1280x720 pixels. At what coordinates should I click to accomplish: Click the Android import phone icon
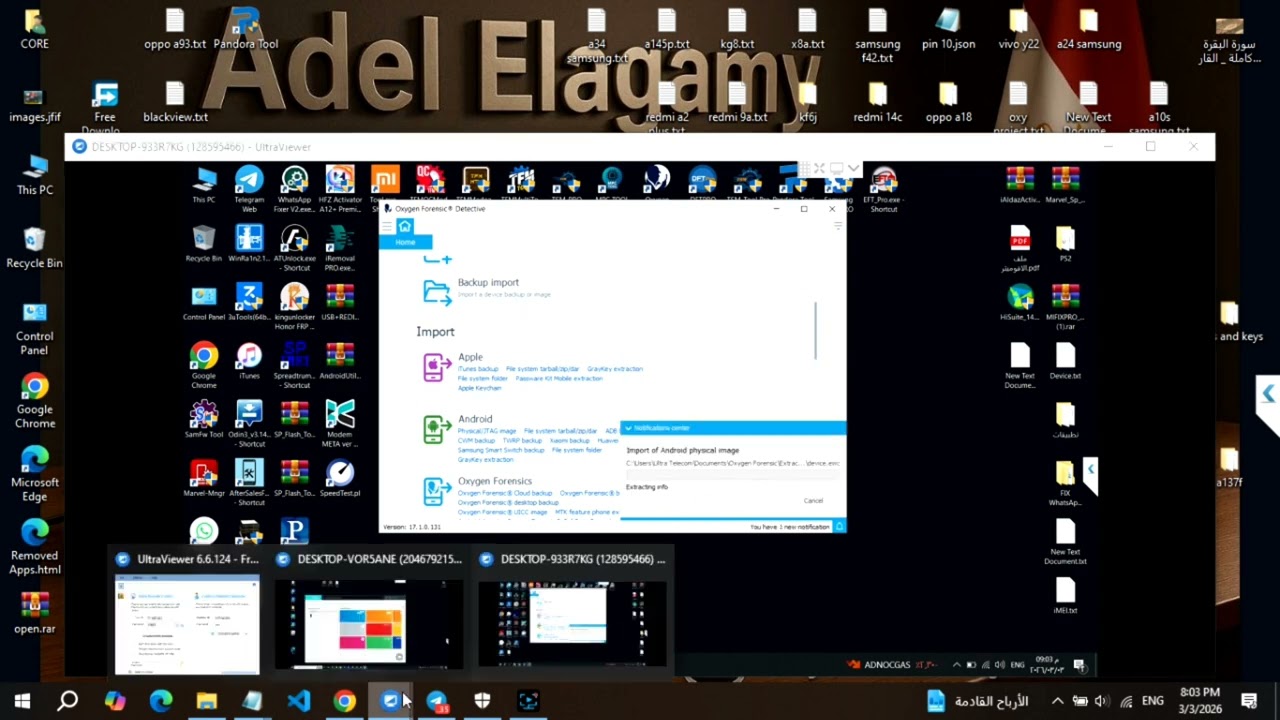click(x=436, y=430)
